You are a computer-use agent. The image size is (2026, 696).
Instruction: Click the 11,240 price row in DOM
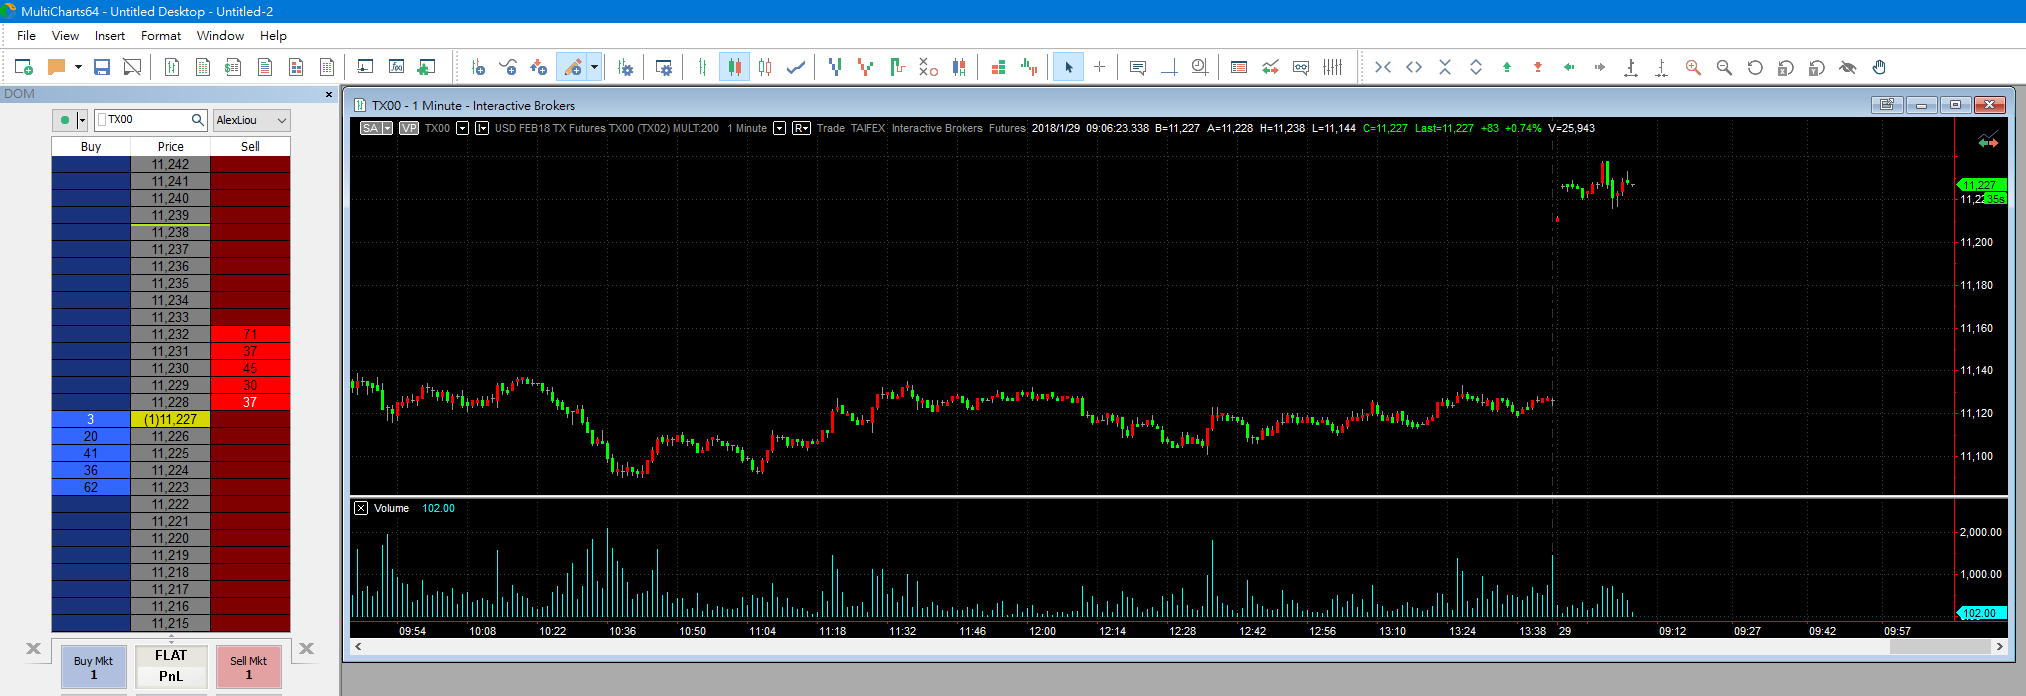(171, 198)
